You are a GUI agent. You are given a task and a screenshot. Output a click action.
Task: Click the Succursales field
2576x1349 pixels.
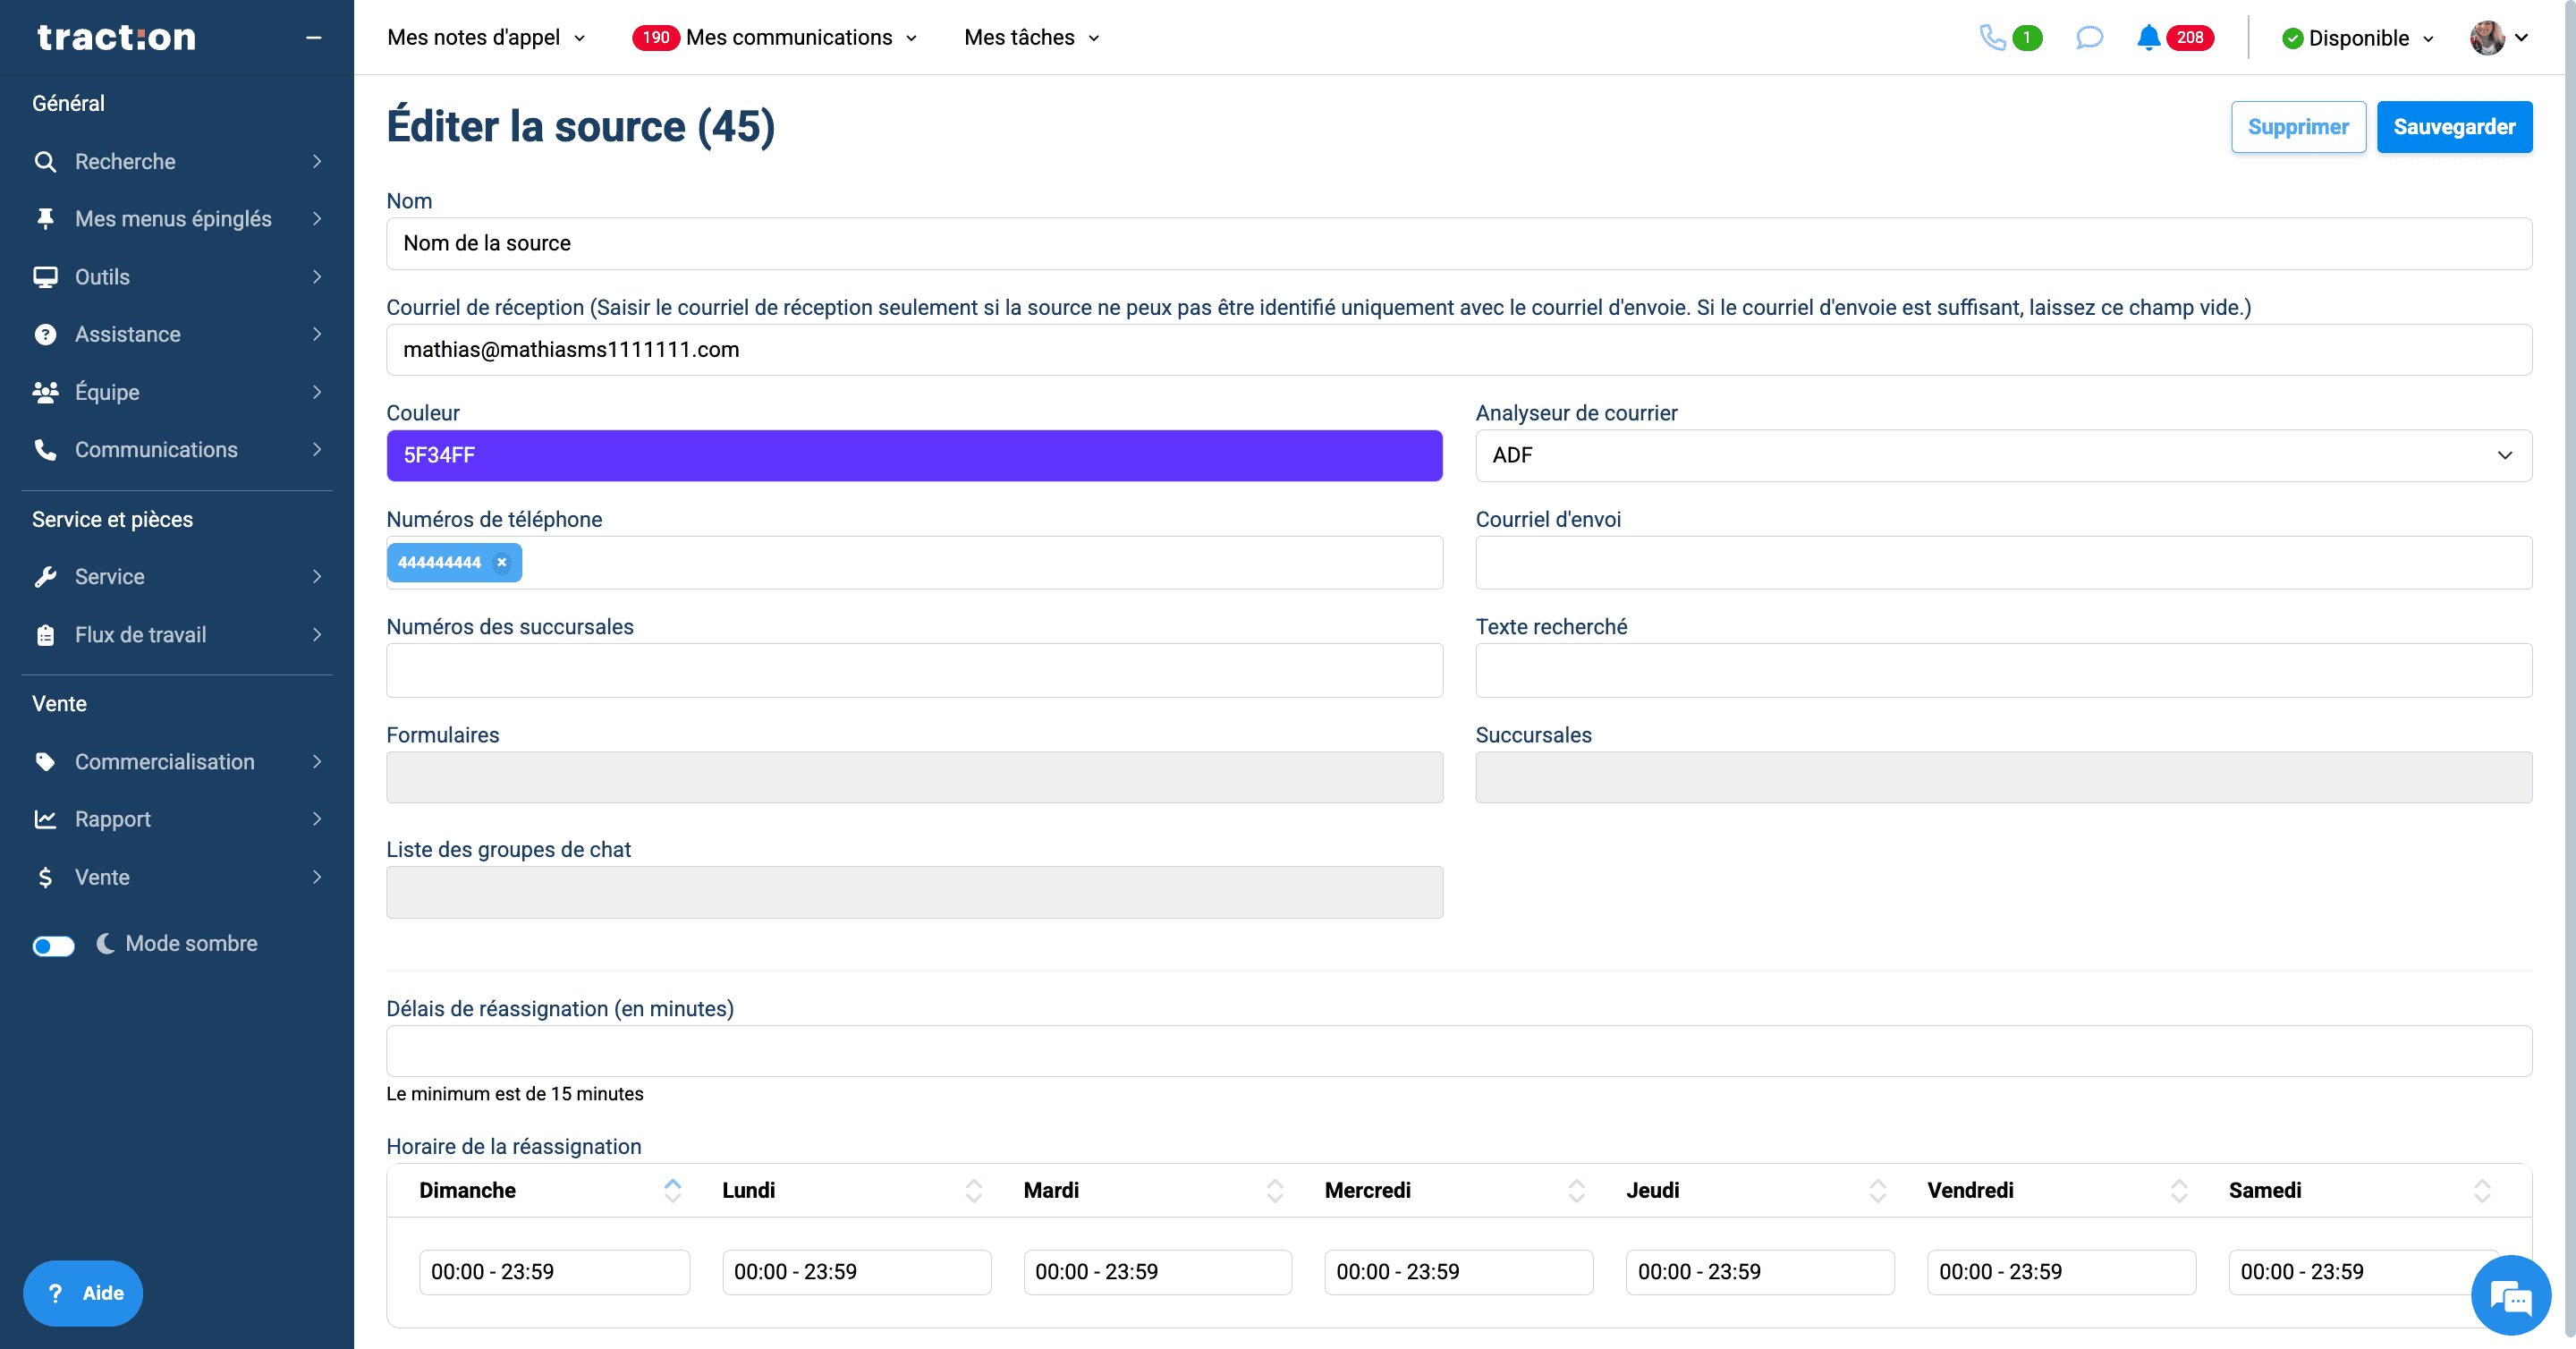coord(2003,777)
